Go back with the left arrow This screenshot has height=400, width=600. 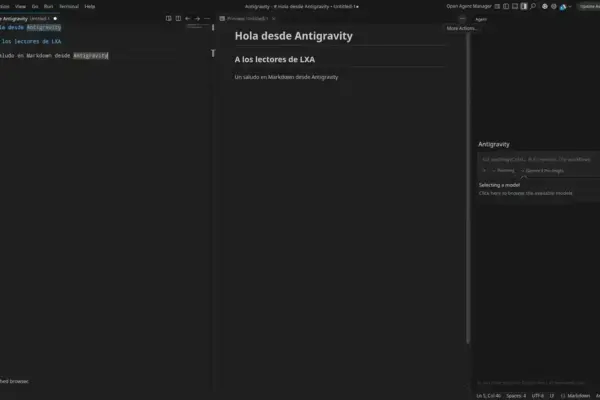click(x=188, y=18)
